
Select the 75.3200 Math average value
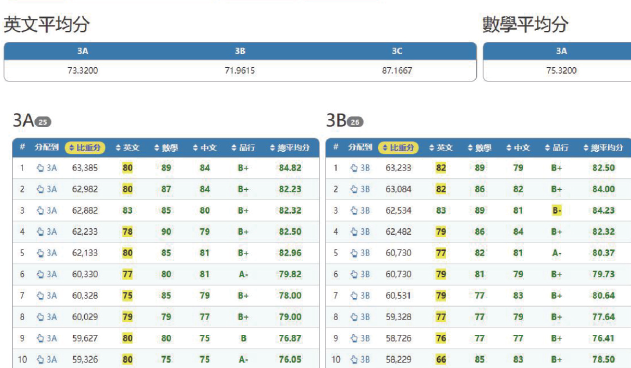coord(561,70)
